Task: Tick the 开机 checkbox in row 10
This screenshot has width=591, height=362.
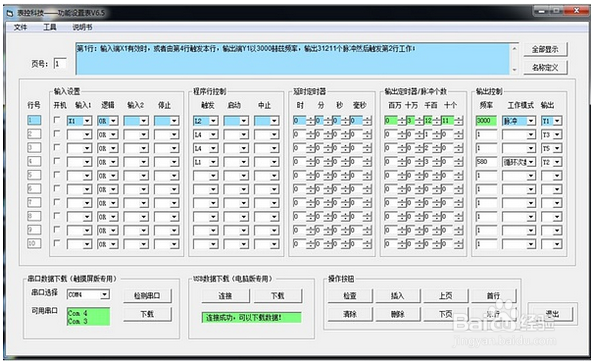Action: [57, 244]
